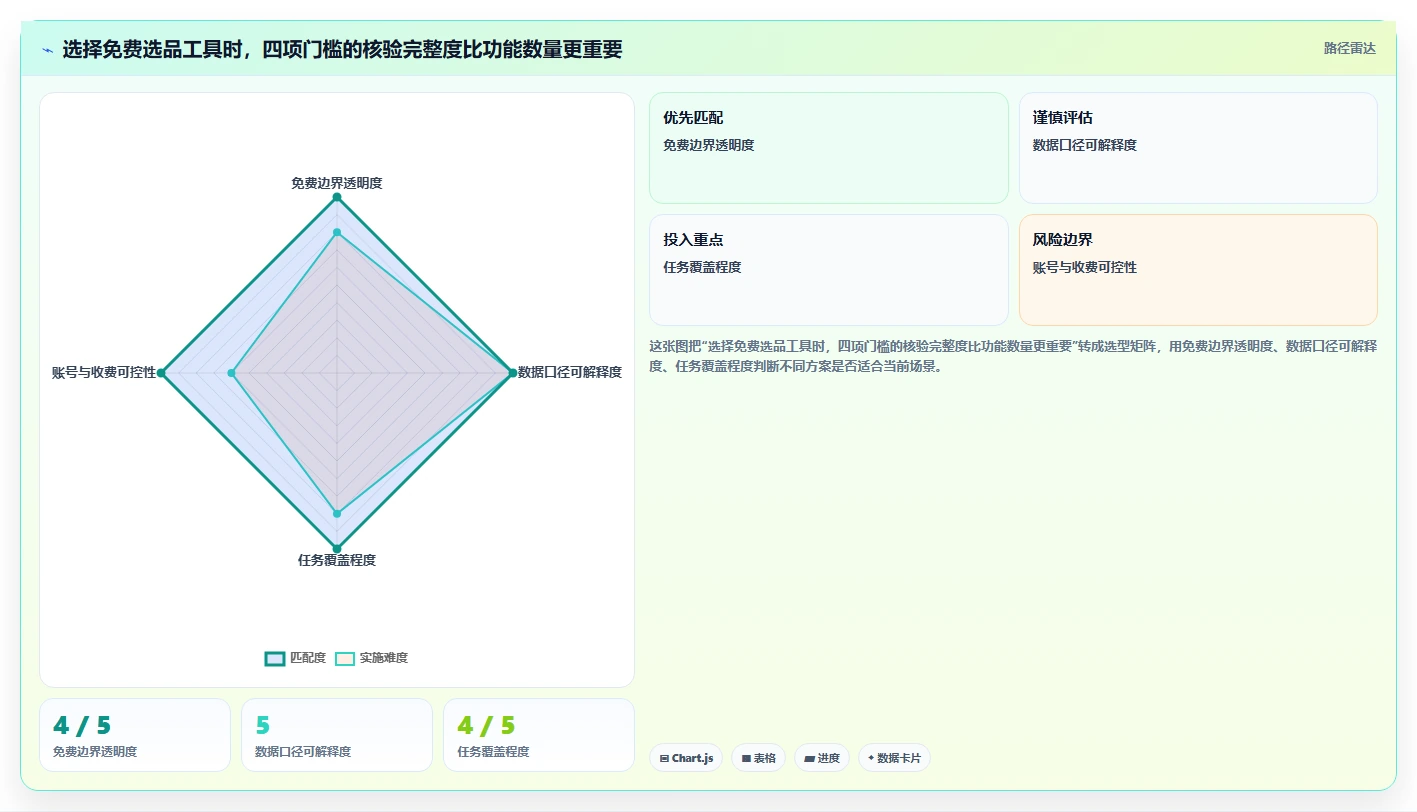Toggle the 匹配度 legend item
Image resolution: width=1417 pixels, height=812 pixels.
tap(296, 658)
